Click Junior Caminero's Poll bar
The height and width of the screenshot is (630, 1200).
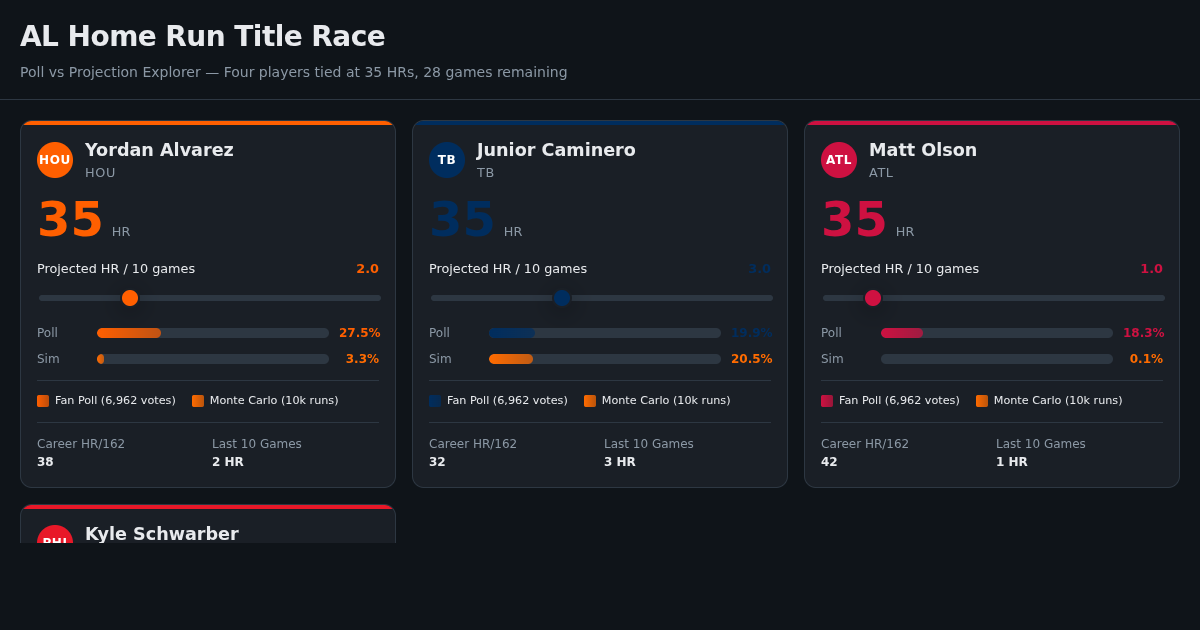(x=605, y=333)
